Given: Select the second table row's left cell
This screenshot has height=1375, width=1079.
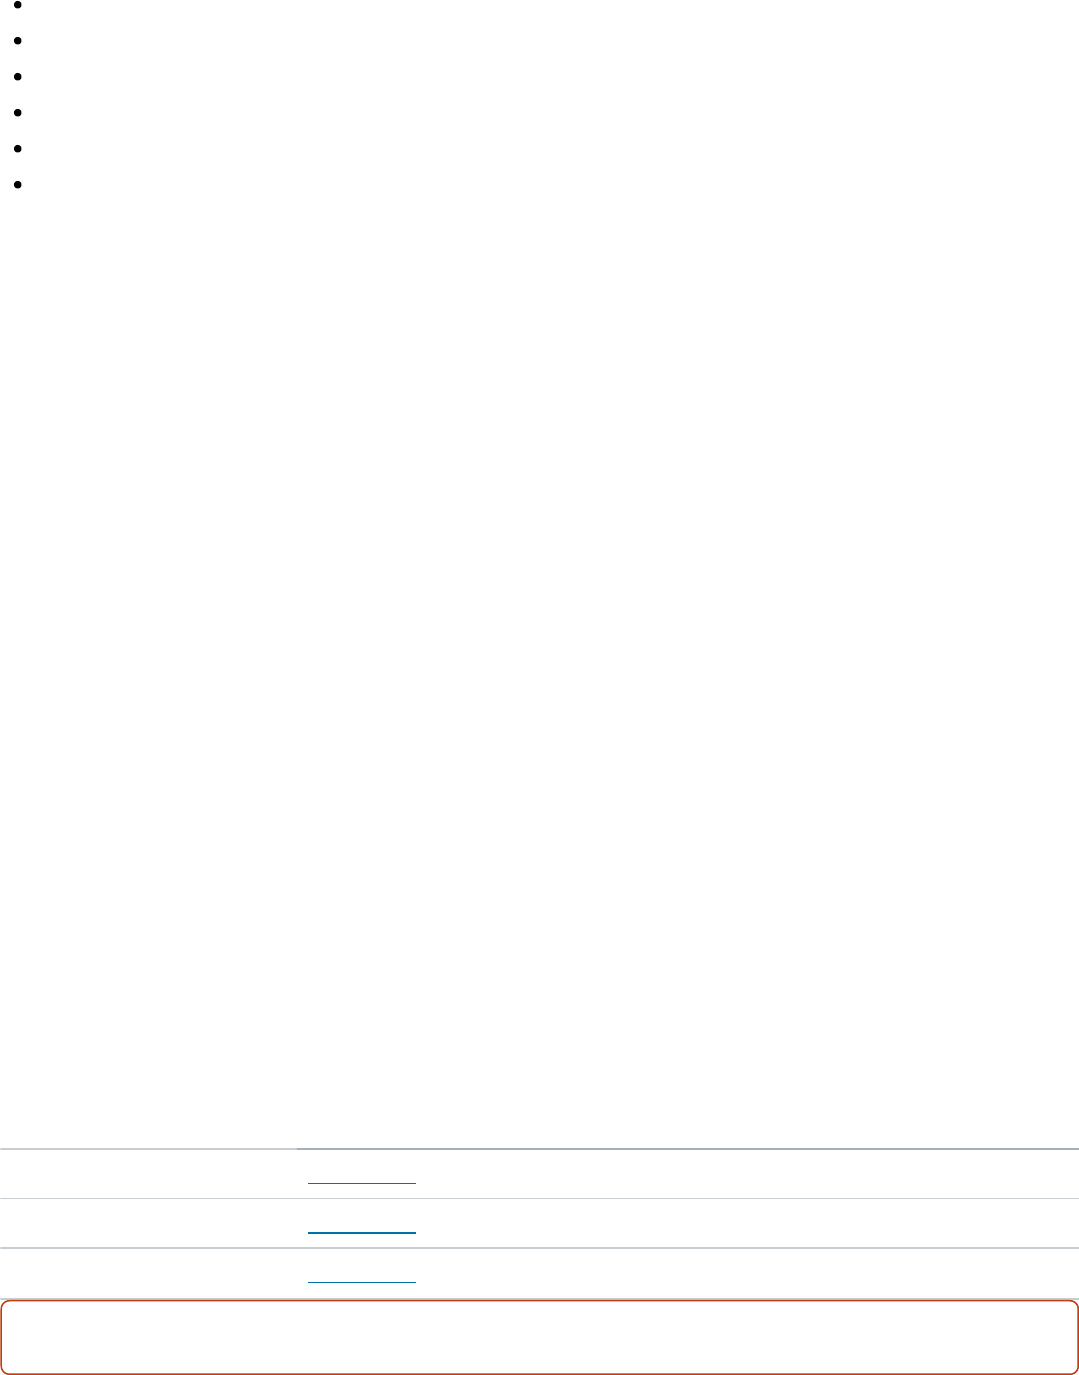Looking at the screenshot, I should tap(148, 1223).
